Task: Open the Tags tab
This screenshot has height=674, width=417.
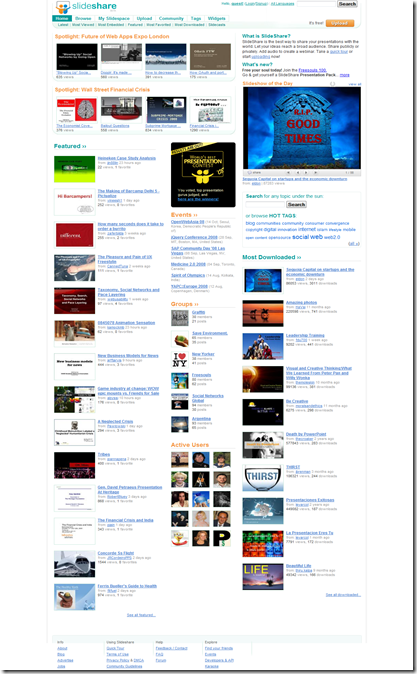Action: tap(196, 18)
